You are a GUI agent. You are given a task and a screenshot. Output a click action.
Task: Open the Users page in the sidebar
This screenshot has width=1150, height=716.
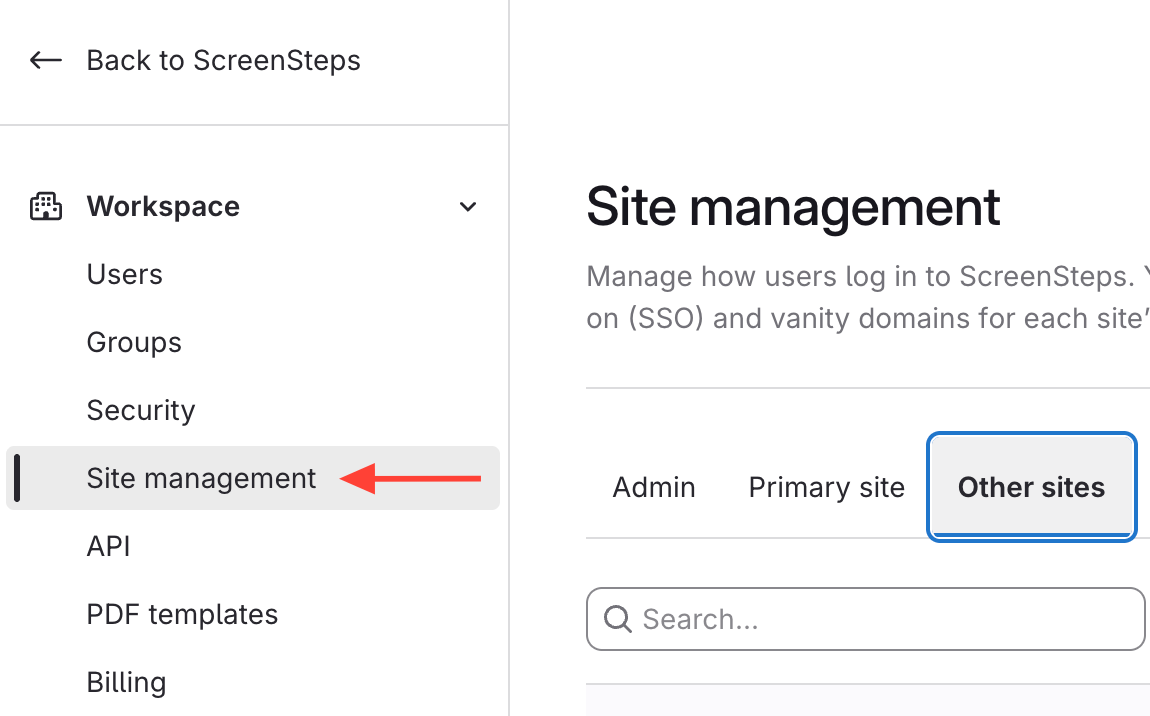[125, 275]
